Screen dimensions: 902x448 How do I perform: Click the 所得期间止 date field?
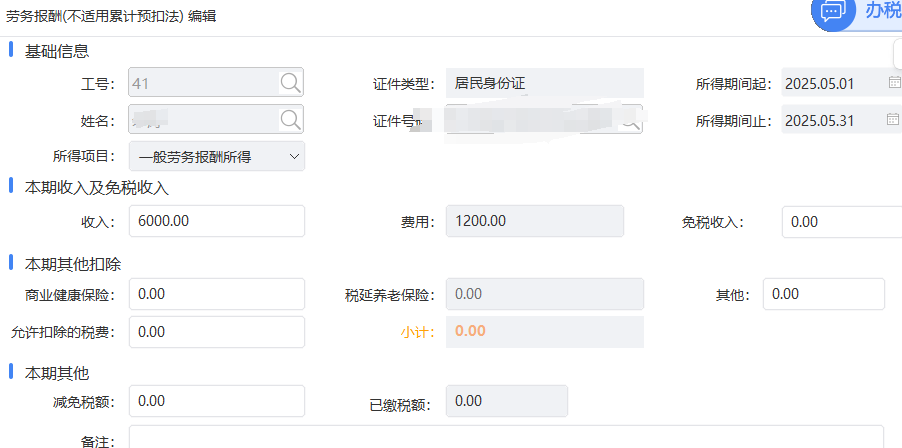point(832,120)
